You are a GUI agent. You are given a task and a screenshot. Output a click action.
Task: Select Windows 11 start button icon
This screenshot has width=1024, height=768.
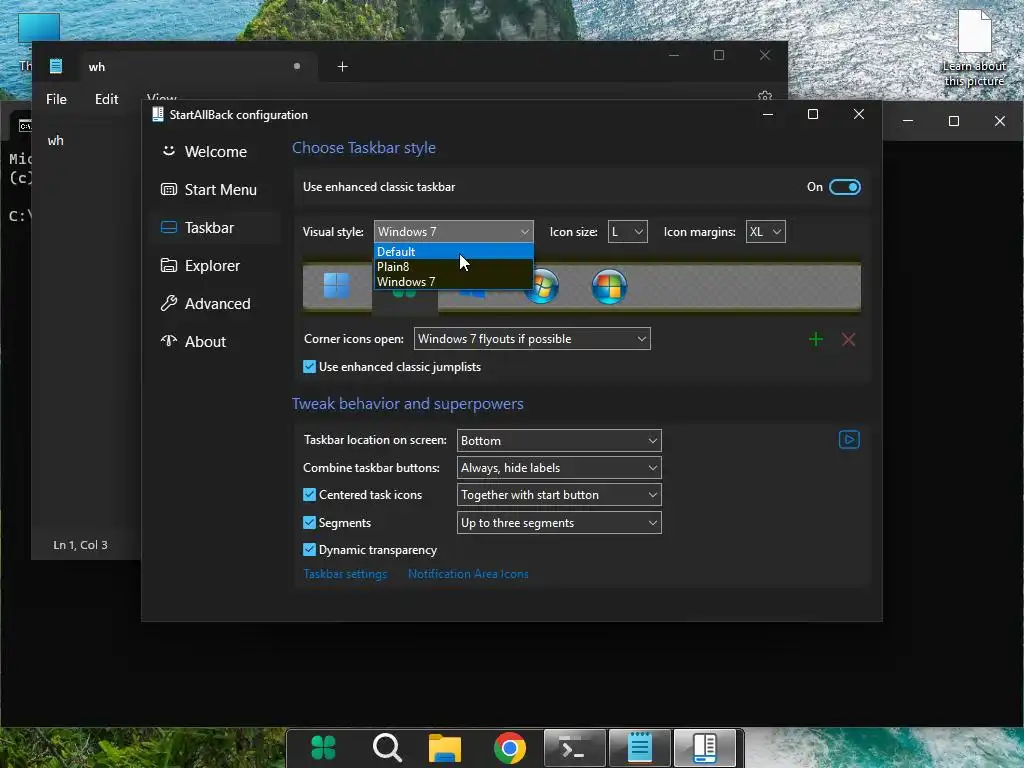click(x=336, y=286)
